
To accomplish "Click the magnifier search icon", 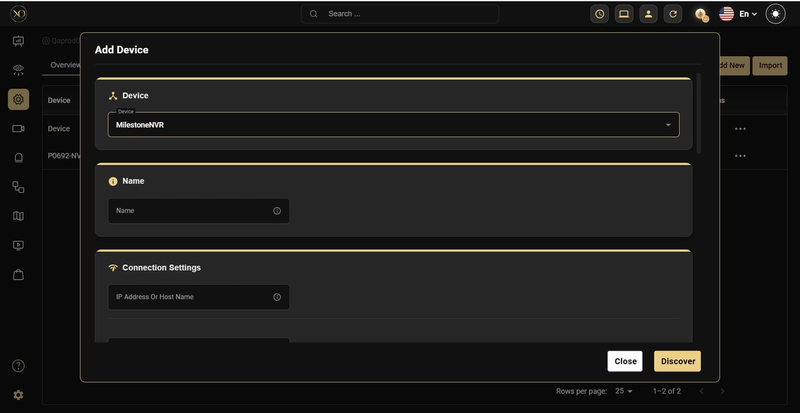I will click(x=314, y=14).
